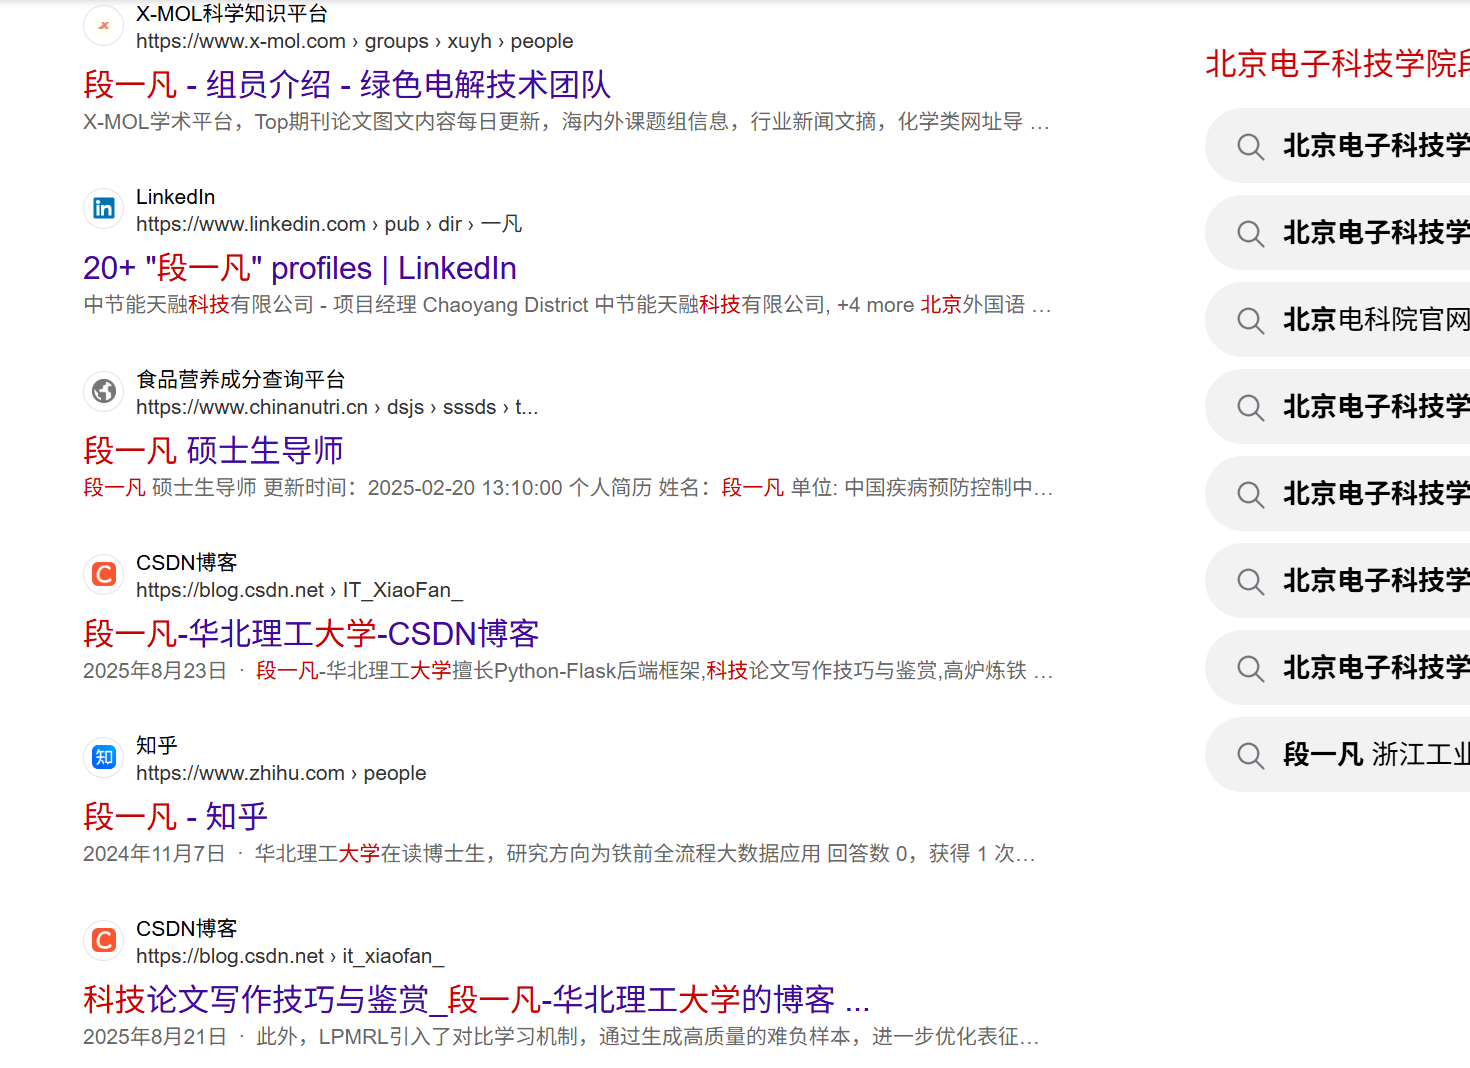This screenshot has height=1068, width=1470.
Task: Open the 段一凡 - 组员介绍 - 绿色电解技术团队 result
Action: (x=346, y=85)
